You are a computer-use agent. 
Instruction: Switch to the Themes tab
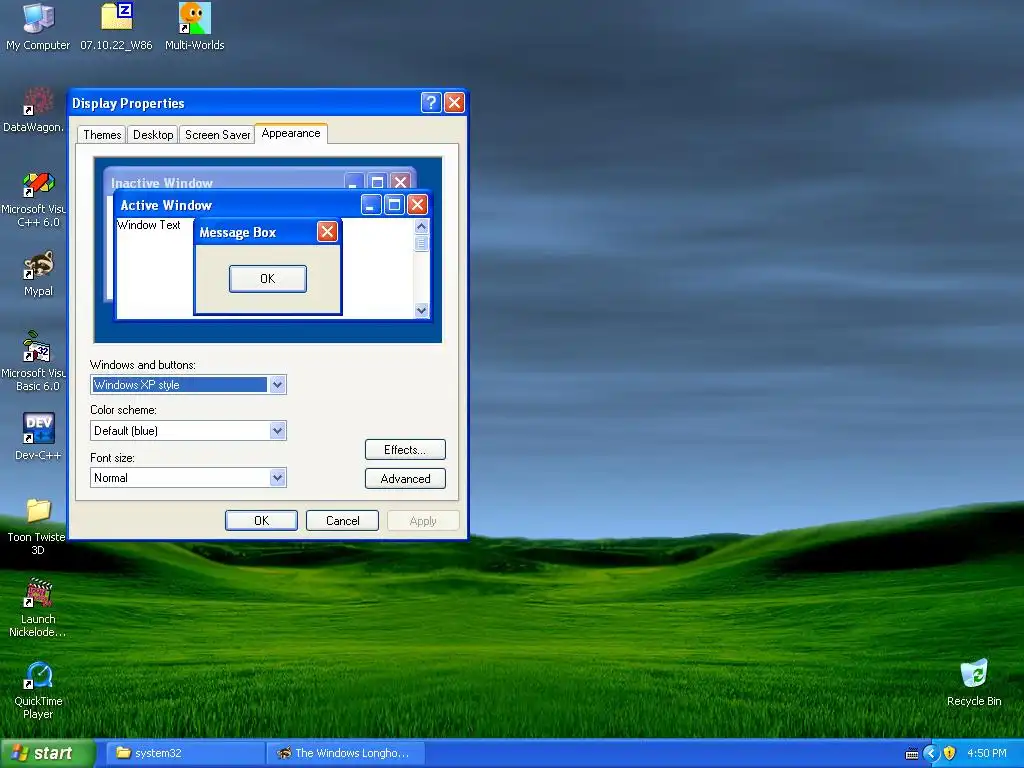coord(102,135)
